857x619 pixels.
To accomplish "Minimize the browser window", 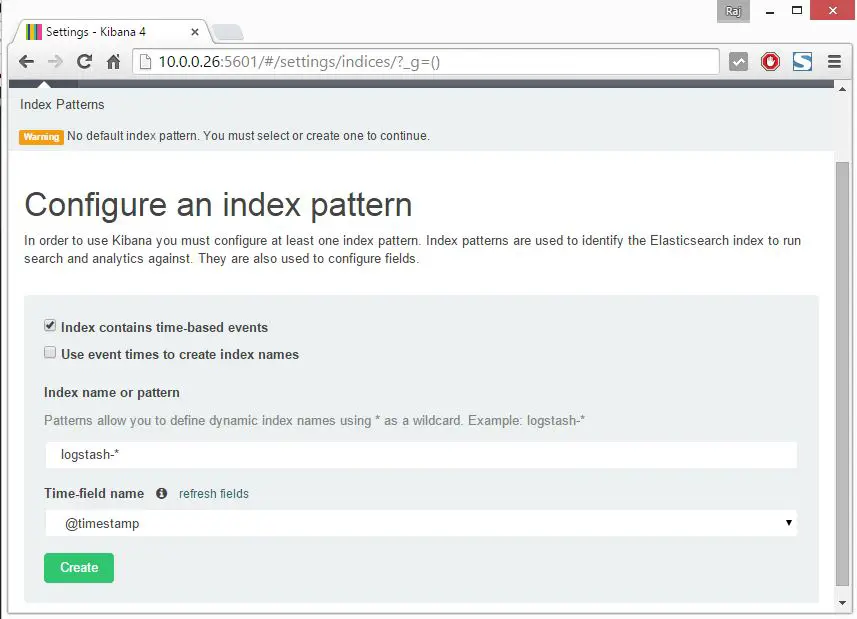I will [770, 11].
